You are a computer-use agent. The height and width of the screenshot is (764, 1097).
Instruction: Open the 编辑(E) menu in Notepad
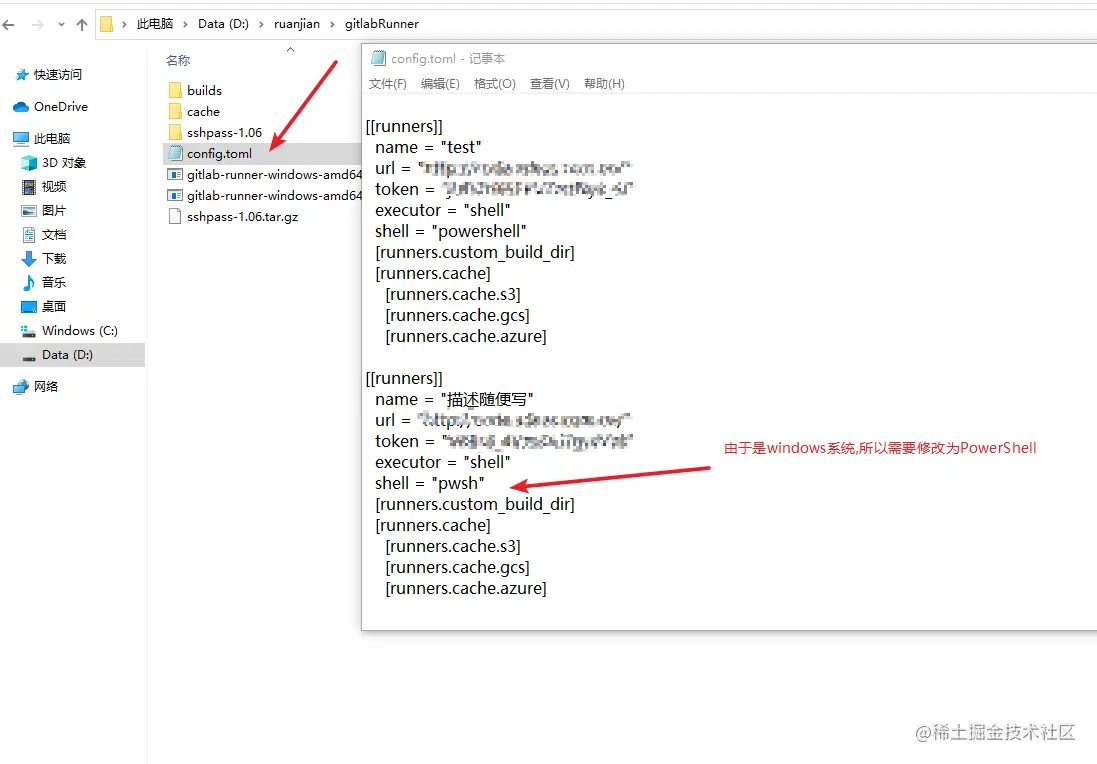[440, 84]
